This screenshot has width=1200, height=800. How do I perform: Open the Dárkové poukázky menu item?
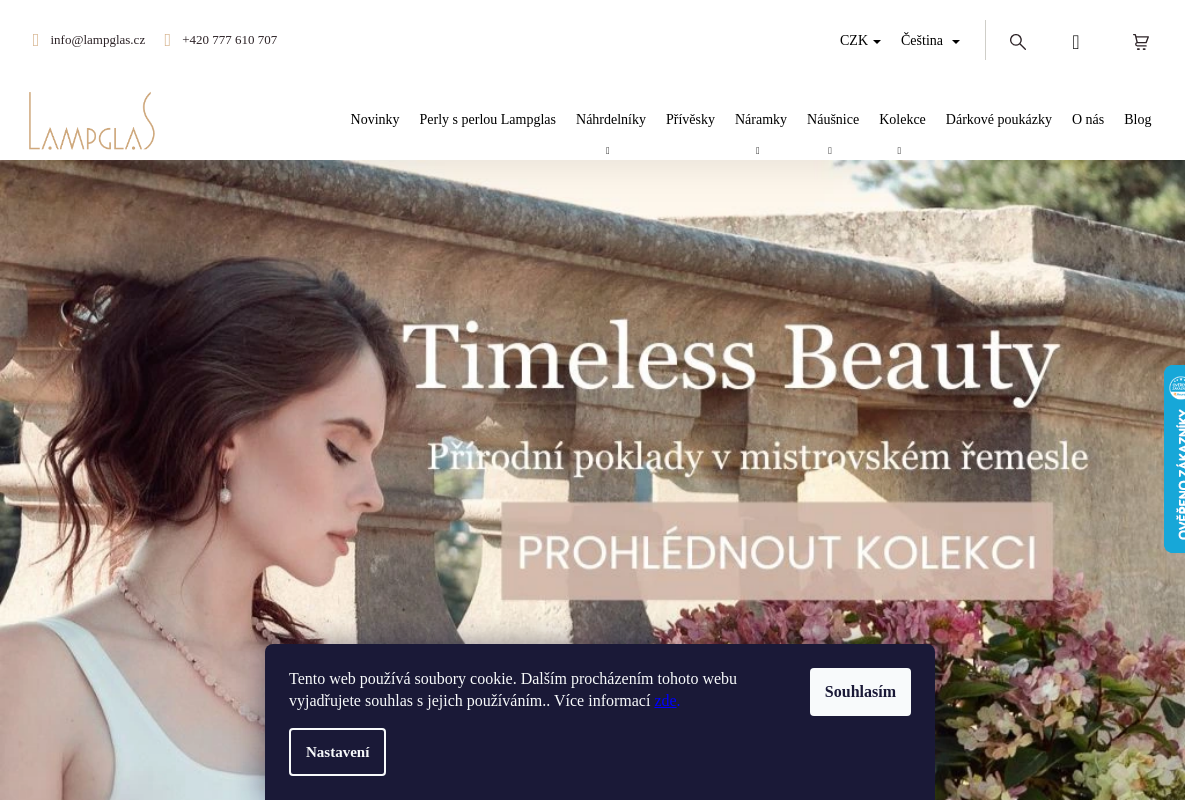point(999,120)
